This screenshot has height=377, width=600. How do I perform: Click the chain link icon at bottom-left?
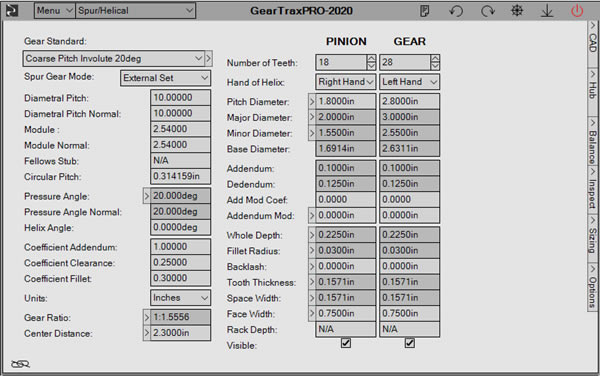point(20,364)
